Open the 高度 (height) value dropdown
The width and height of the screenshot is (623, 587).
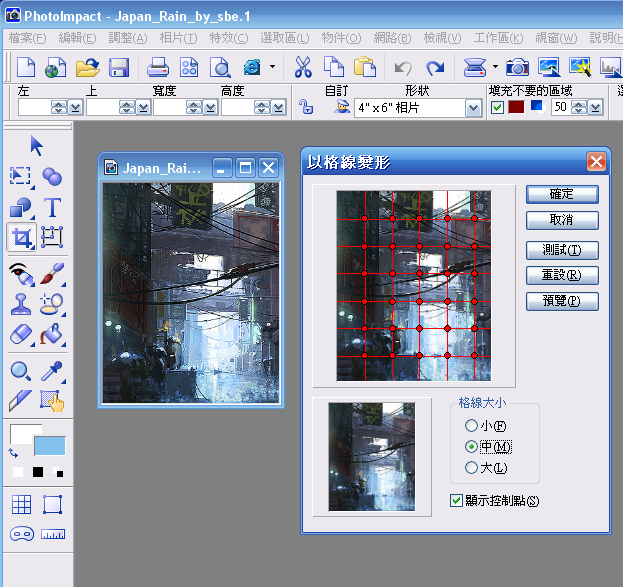[x=279, y=107]
